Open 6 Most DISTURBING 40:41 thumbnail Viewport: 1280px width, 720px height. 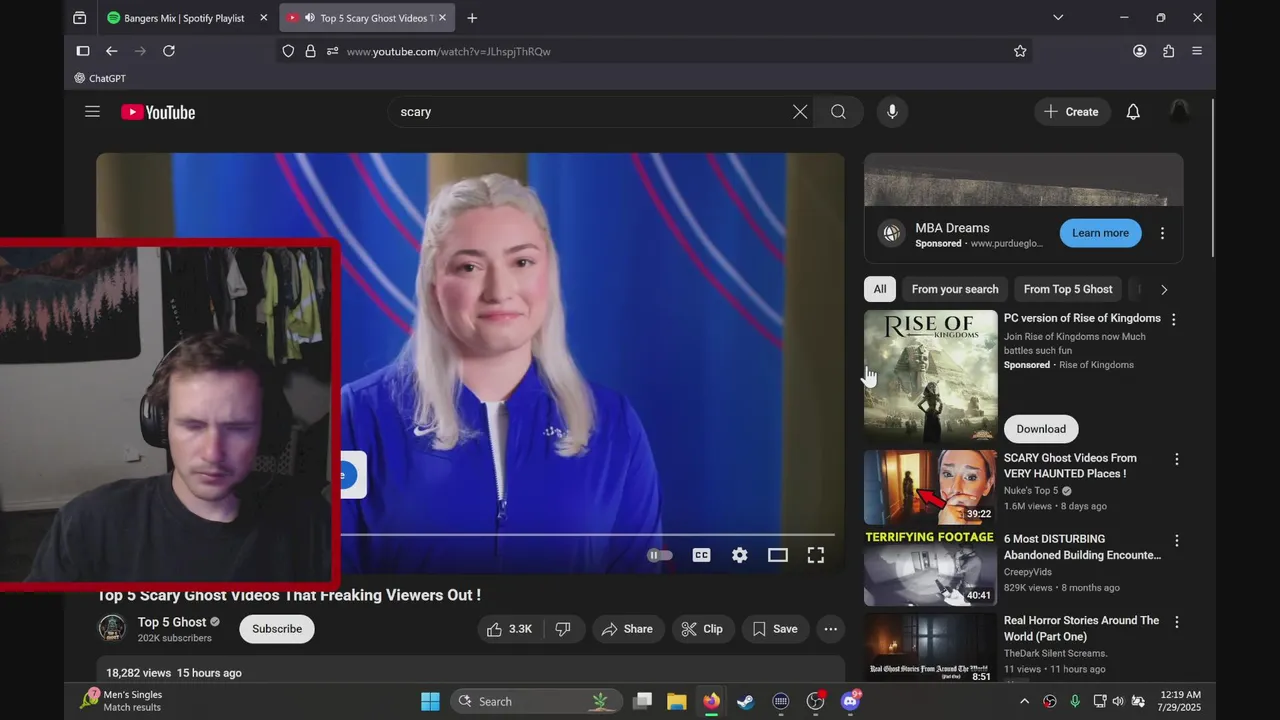click(930, 568)
